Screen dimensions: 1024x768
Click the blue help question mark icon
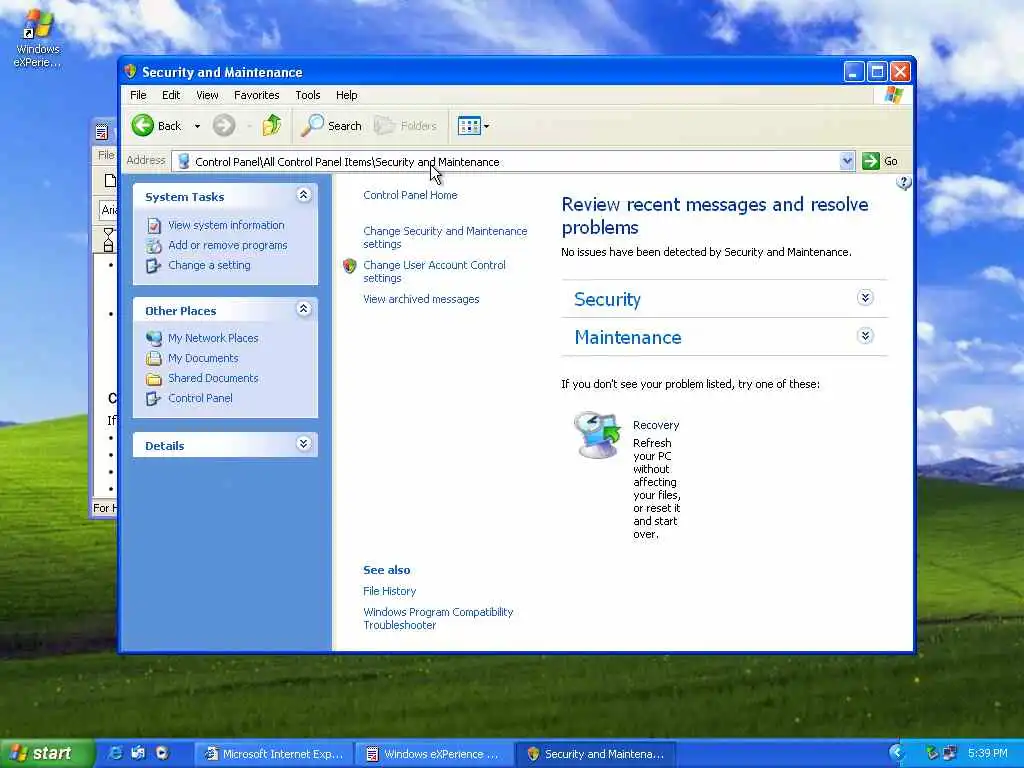(904, 183)
